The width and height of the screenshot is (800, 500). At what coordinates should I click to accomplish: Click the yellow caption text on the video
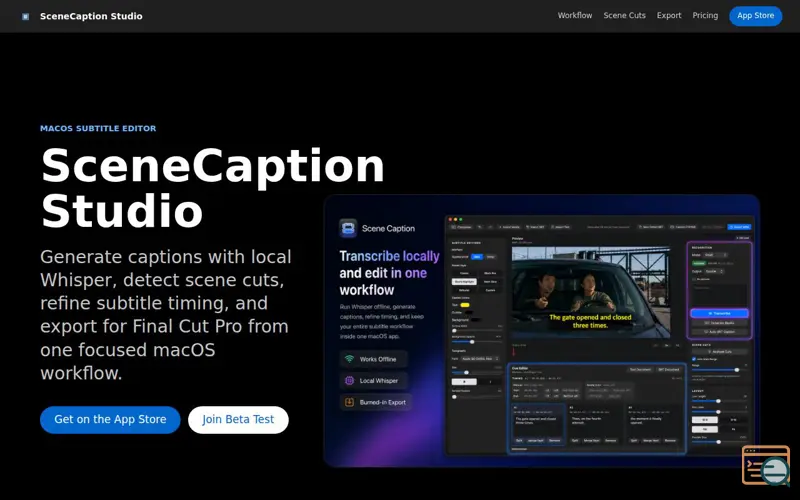[590, 321]
